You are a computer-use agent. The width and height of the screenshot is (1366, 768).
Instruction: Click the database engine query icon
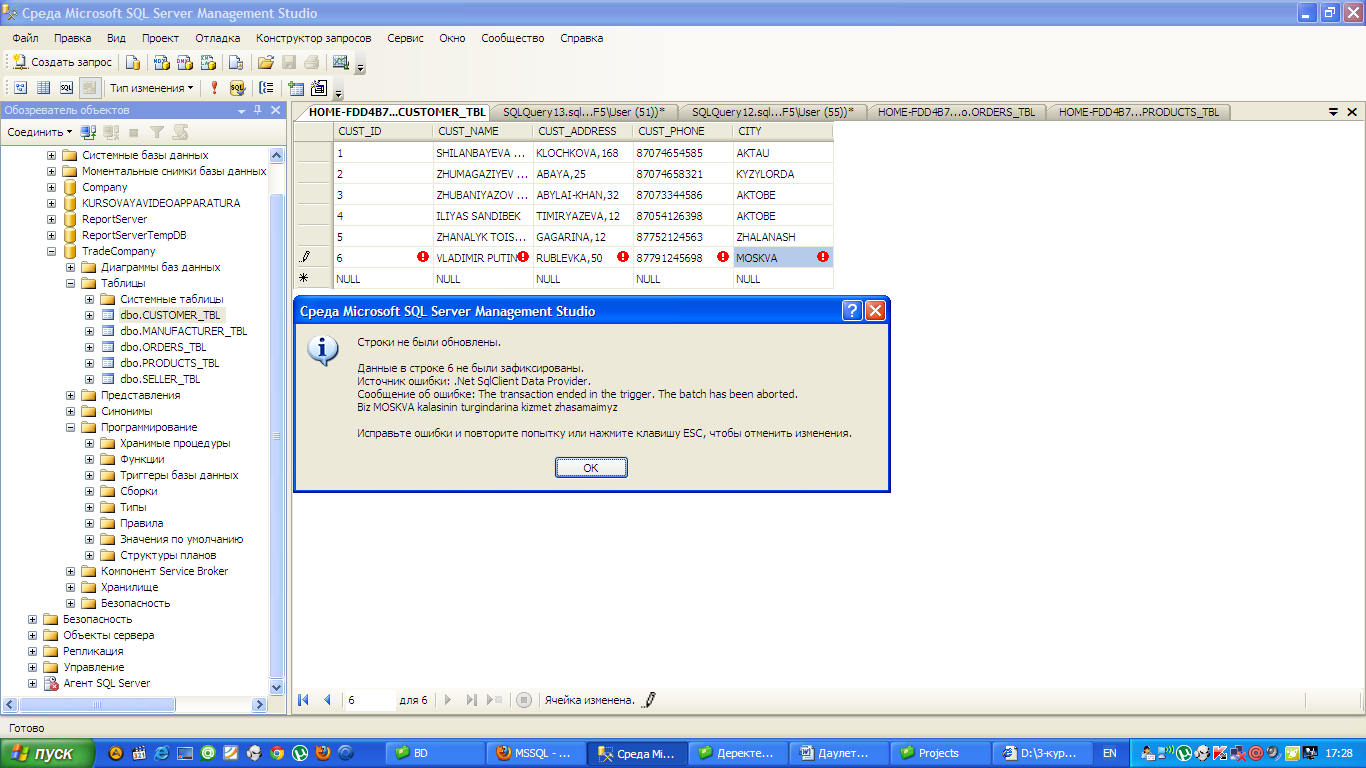(133, 62)
